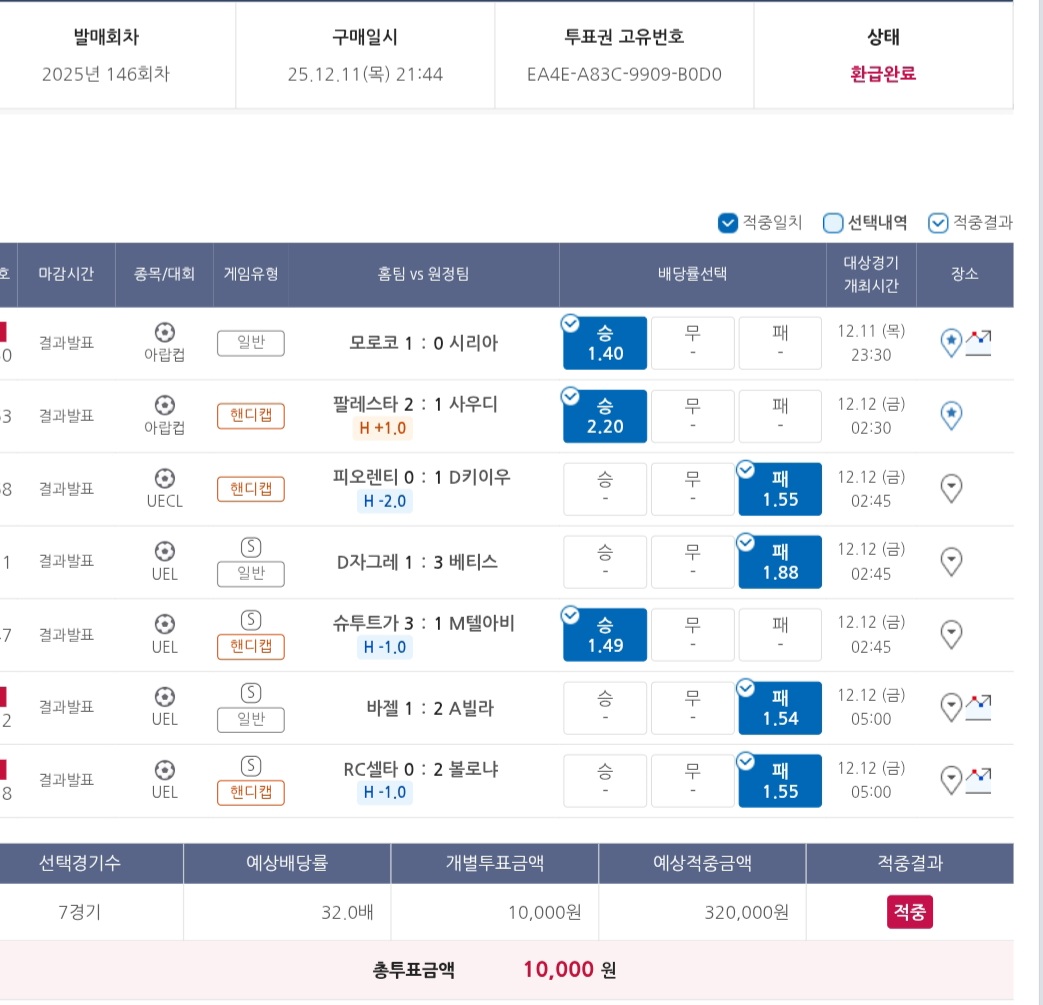This screenshot has width=1043, height=1005.
Task: Click the 게임유형 column header
Action: click(x=251, y=274)
